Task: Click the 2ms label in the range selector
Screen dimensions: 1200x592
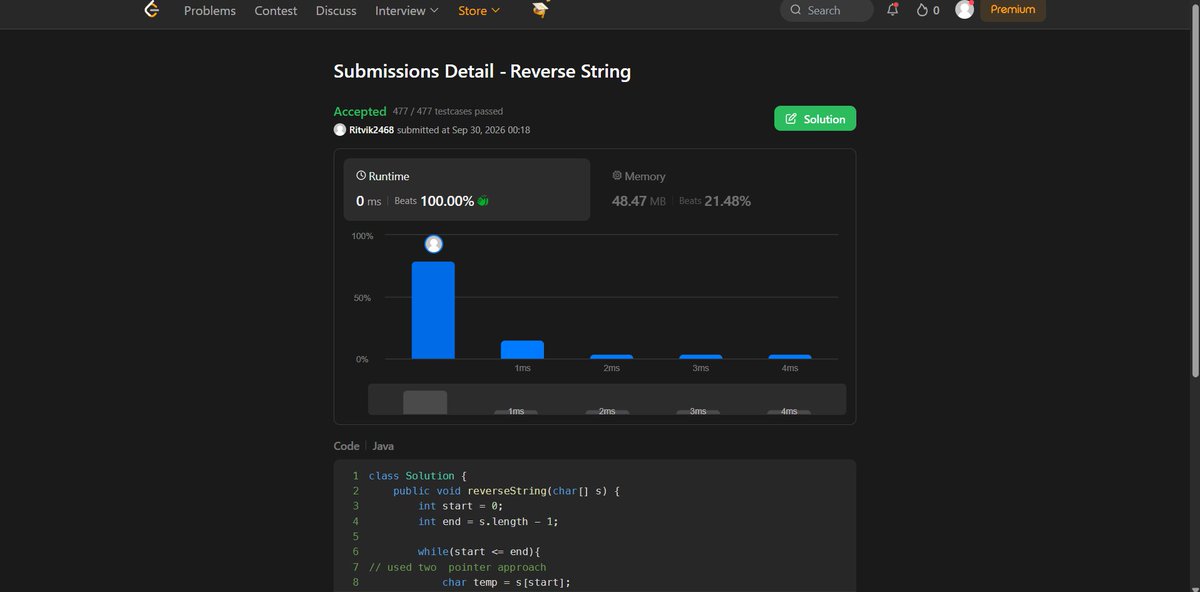Action: click(x=607, y=412)
